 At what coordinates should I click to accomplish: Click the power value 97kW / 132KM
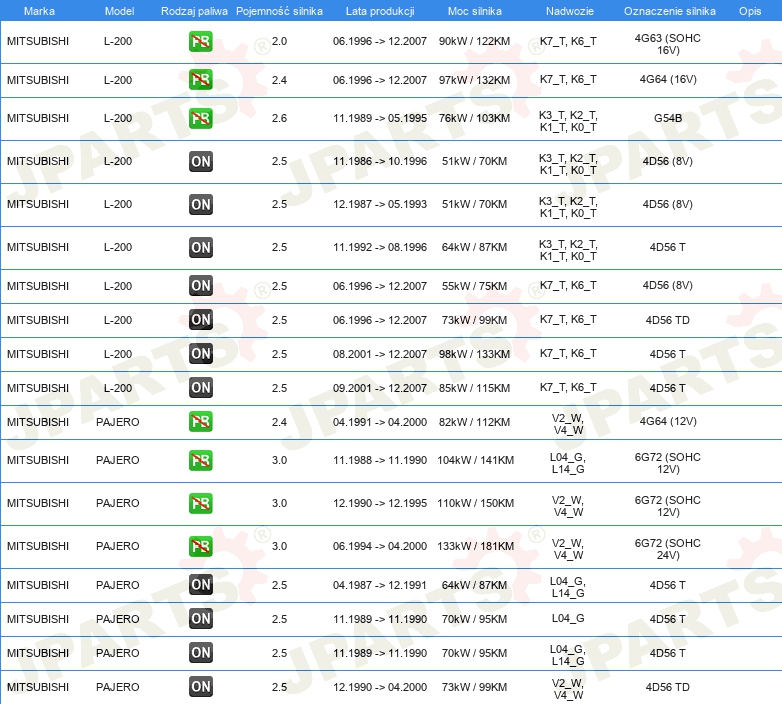(474, 80)
